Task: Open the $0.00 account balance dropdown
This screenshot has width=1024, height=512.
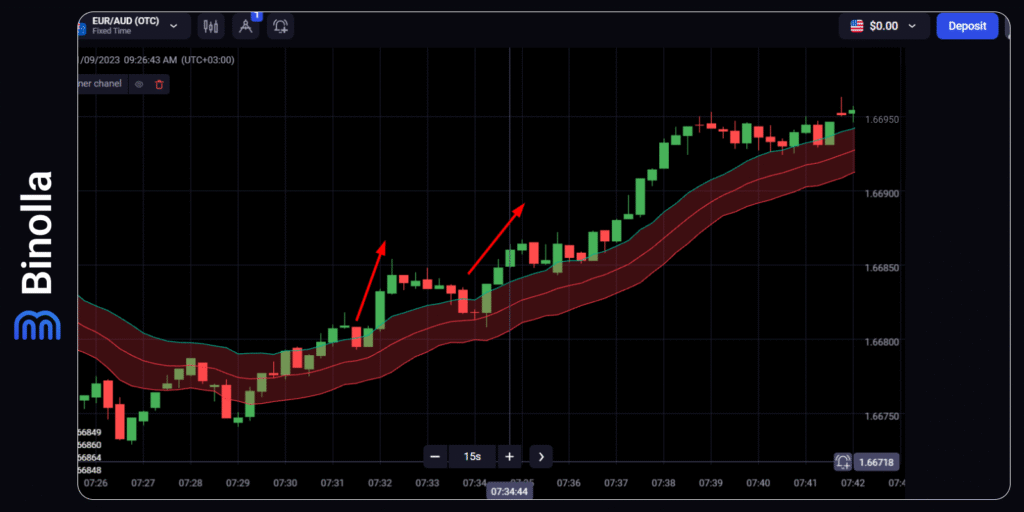Action: point(884,26)
